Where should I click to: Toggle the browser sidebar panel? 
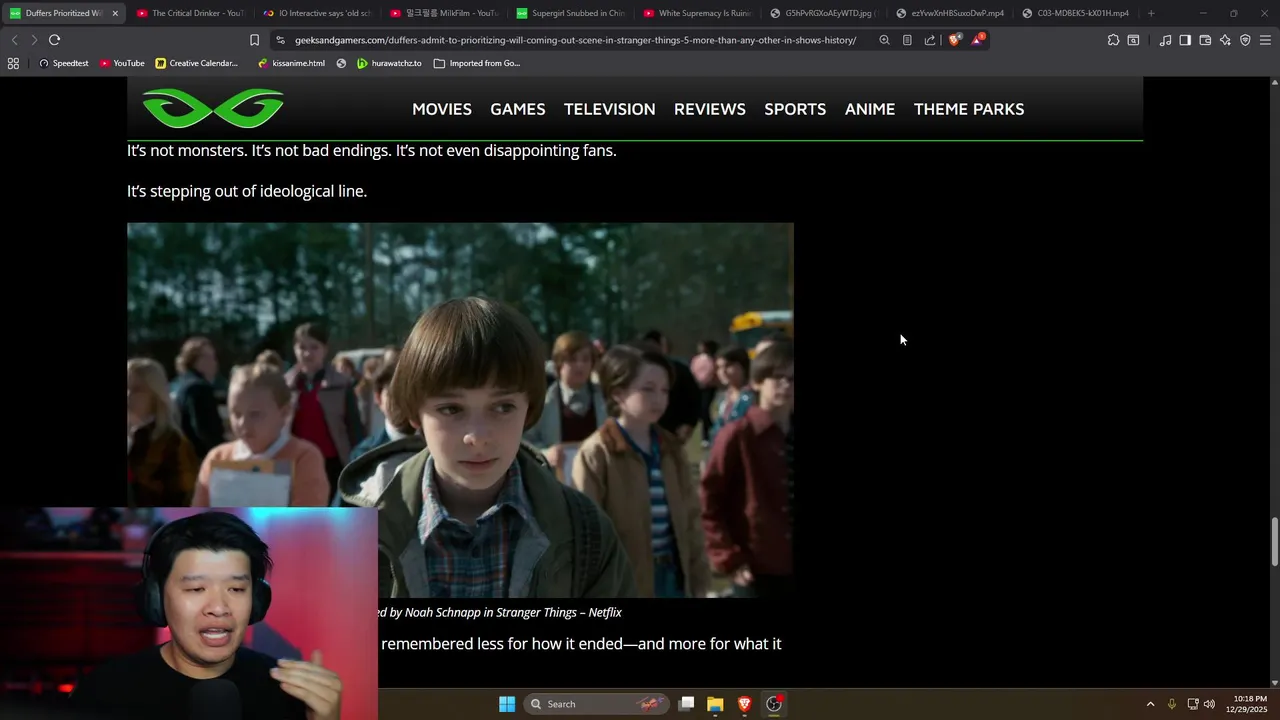(x=1185, y=40)
